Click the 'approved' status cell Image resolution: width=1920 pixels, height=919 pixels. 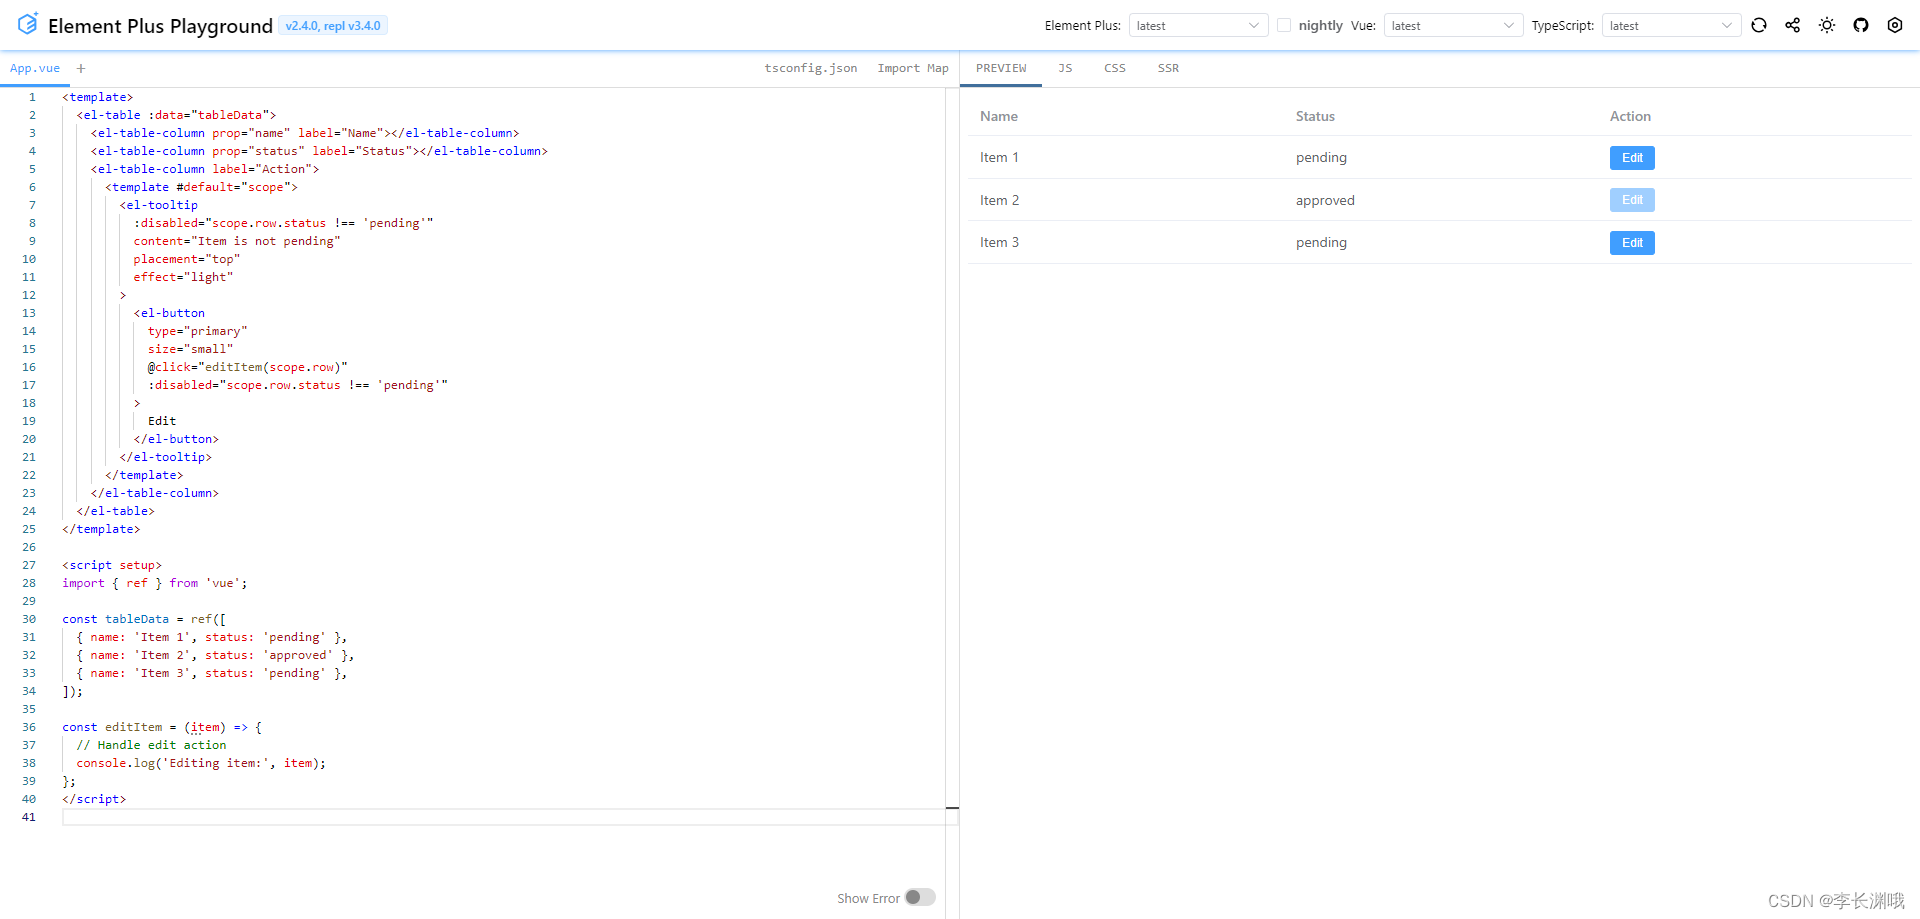(x=1325, y=200)
